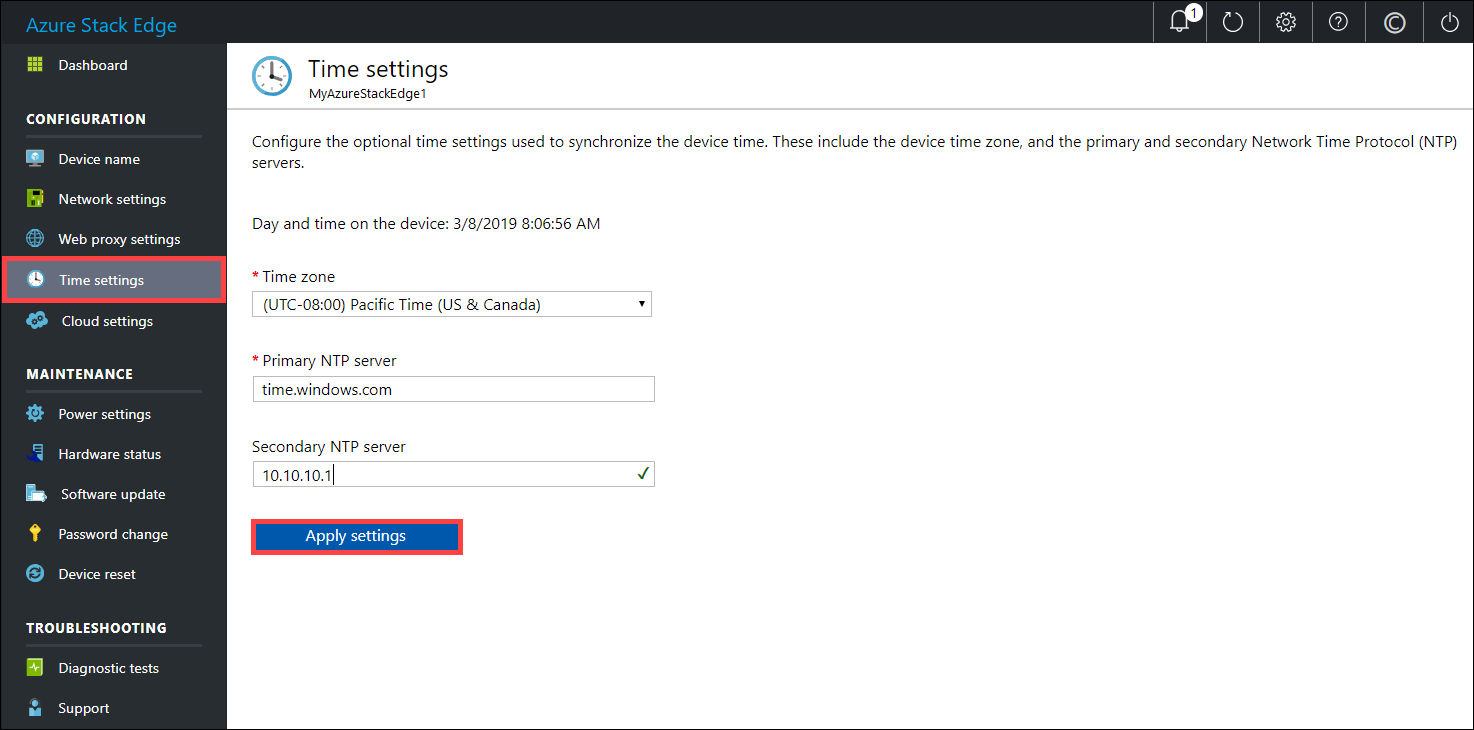Open the notifications bell
Image resolution: width=1474 pixels, height=730 pixels.
tap(1179, 21)
